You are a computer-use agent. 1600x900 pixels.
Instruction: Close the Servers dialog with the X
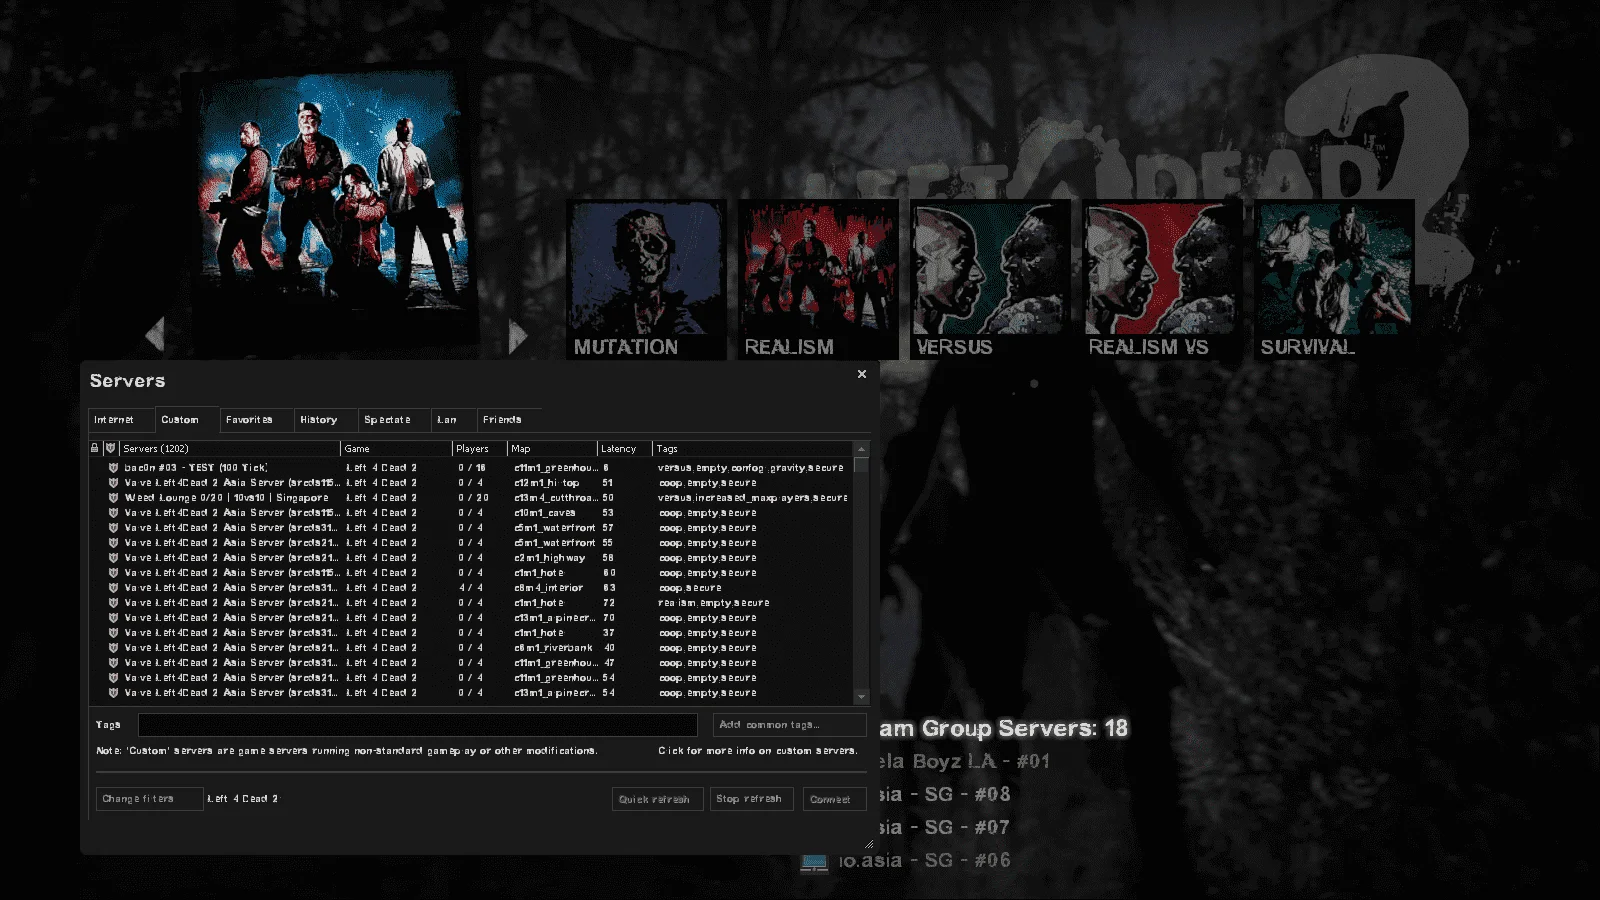pyautogui.click(x=862, y=374)
